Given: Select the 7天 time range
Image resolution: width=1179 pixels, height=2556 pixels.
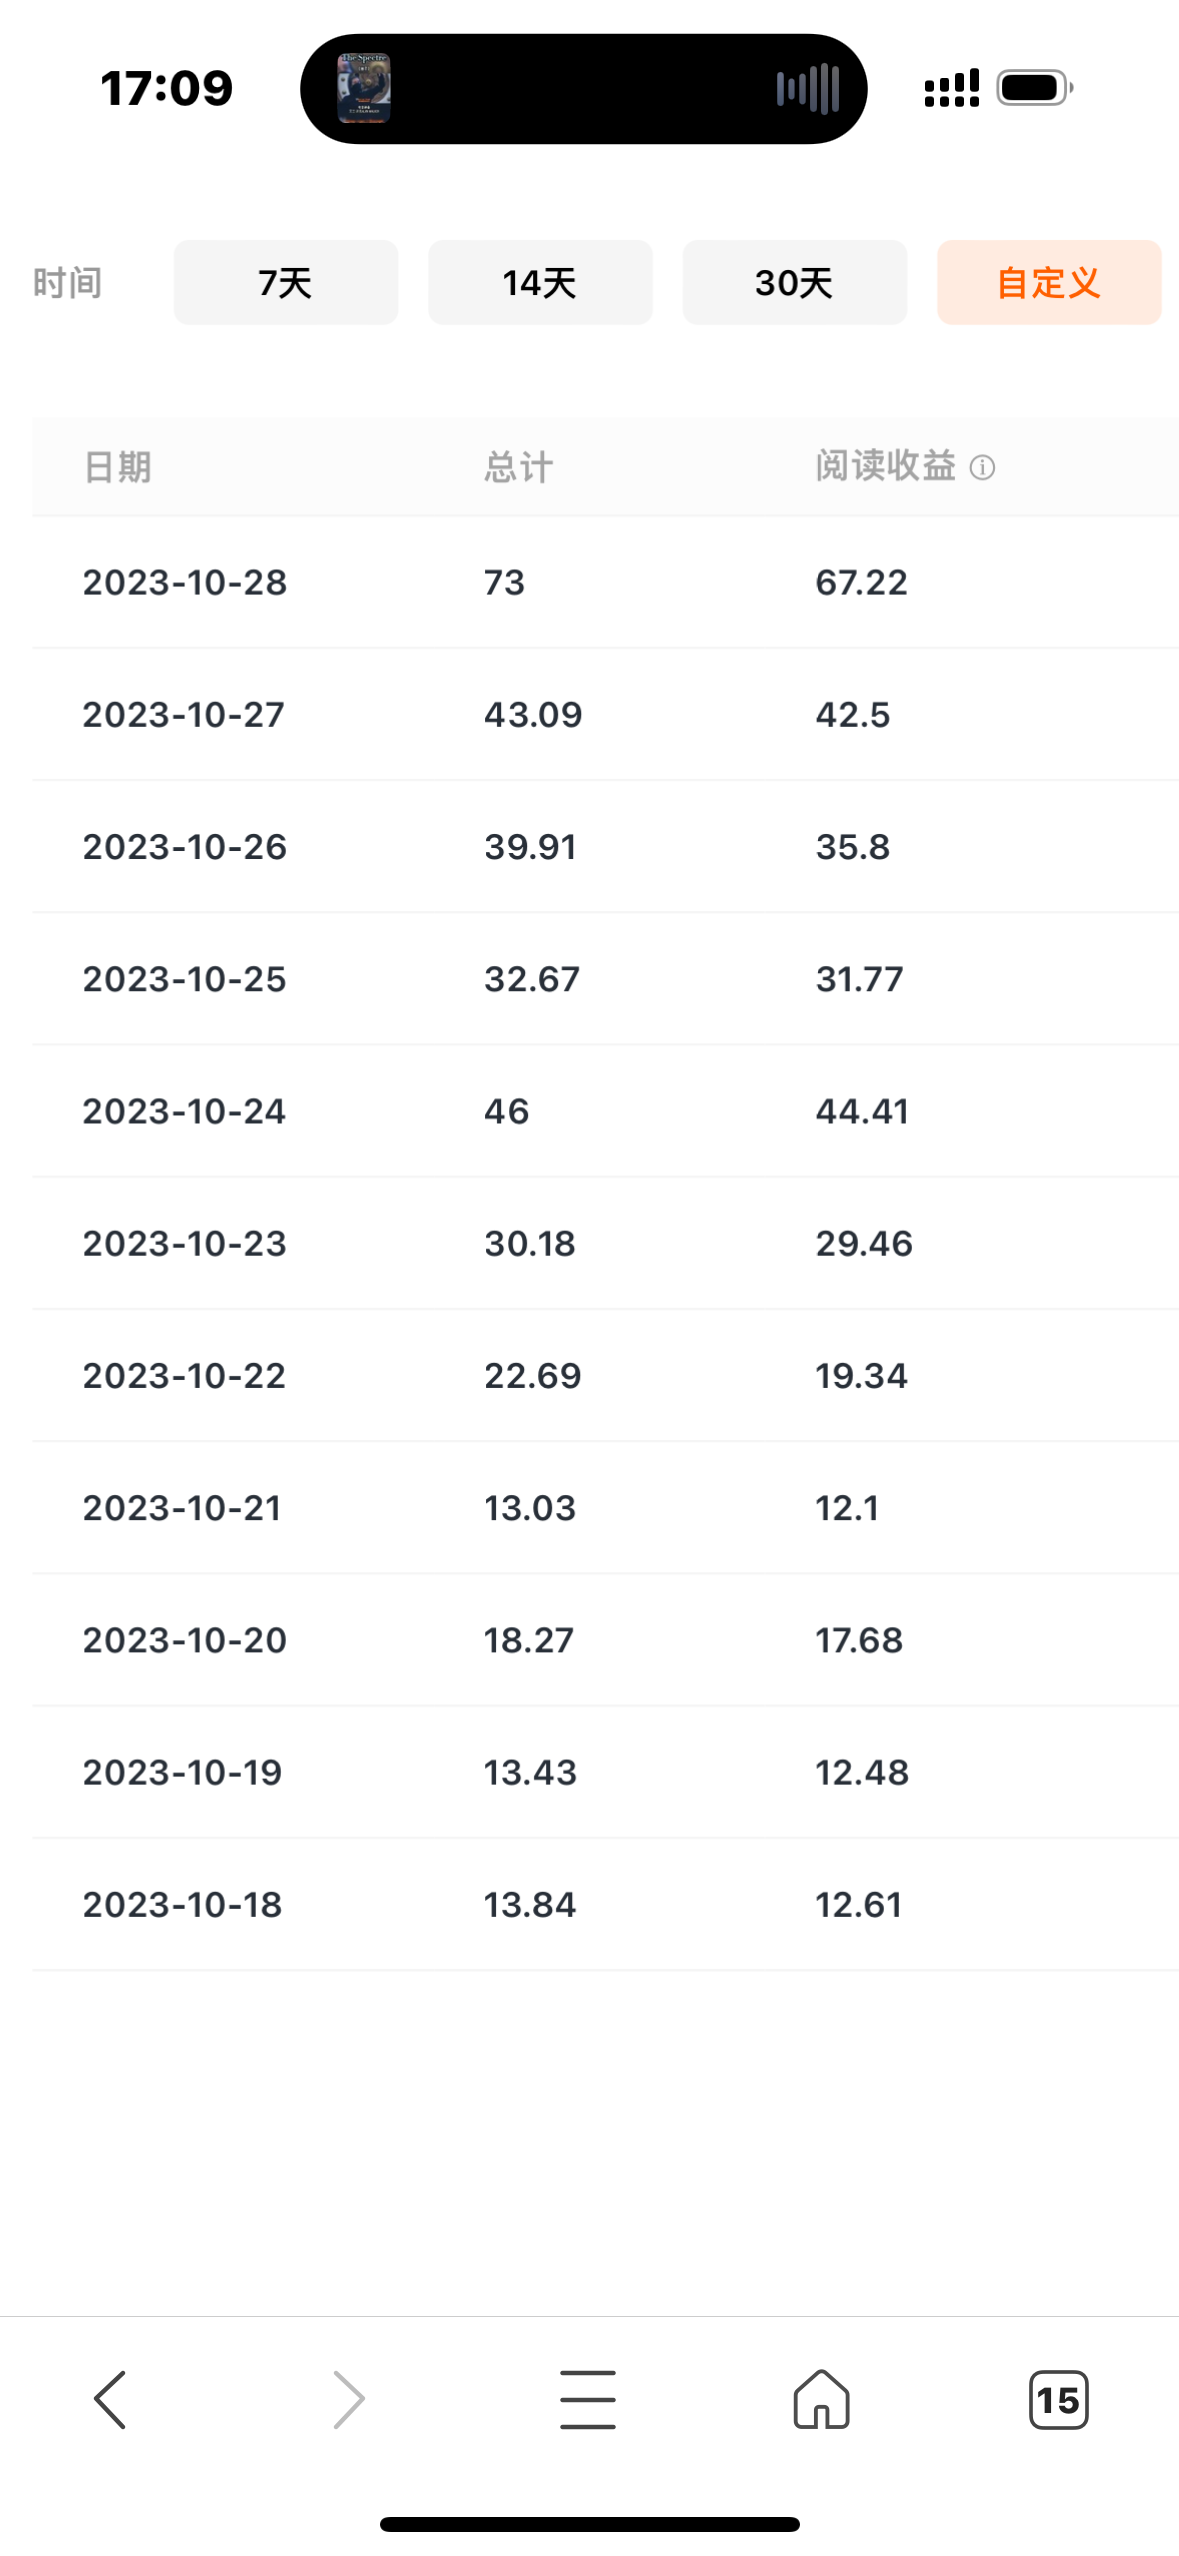Looking at the screenshot, I should [x=286, y=282].
